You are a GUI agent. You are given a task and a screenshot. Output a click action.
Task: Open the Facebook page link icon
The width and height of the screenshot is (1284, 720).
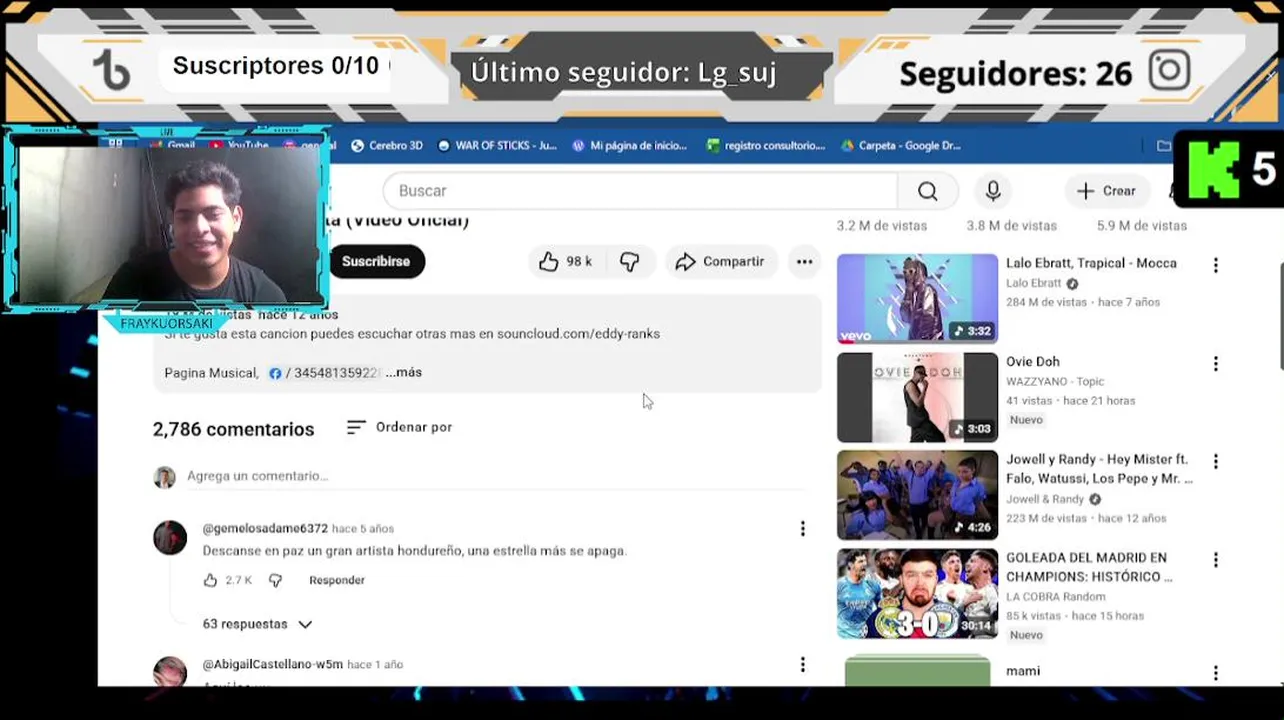coord(275,373)
